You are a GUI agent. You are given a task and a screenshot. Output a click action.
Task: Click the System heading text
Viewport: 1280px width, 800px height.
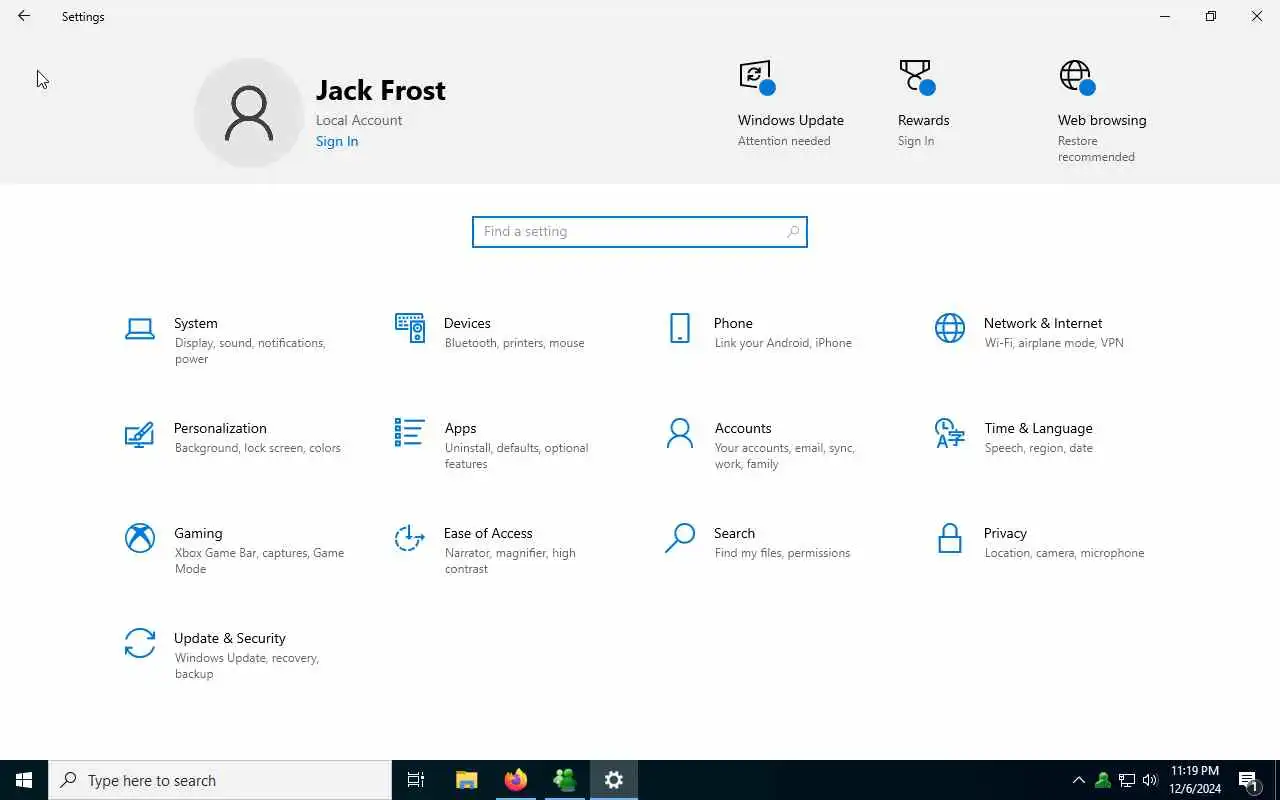coord(195,323)
